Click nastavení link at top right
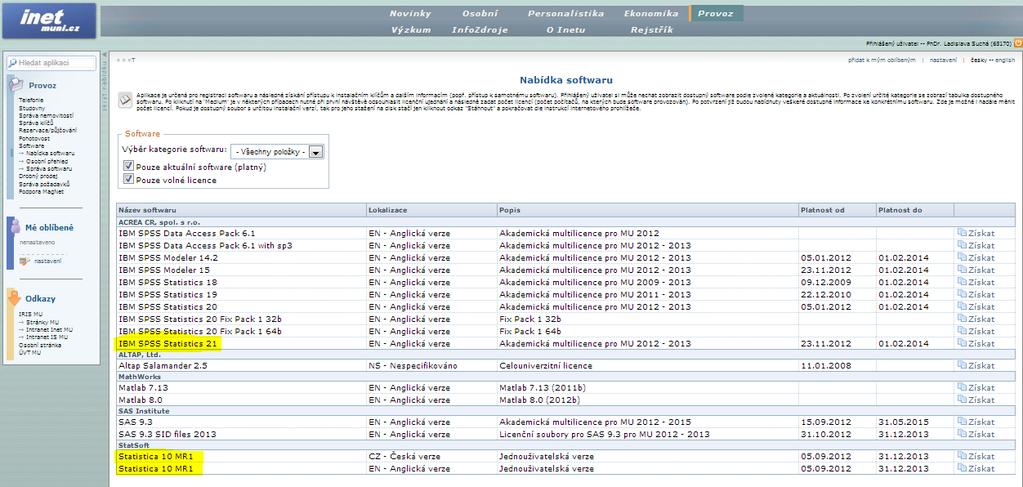The height and width of the screenshot is (487, 1023). coord(943,59)
